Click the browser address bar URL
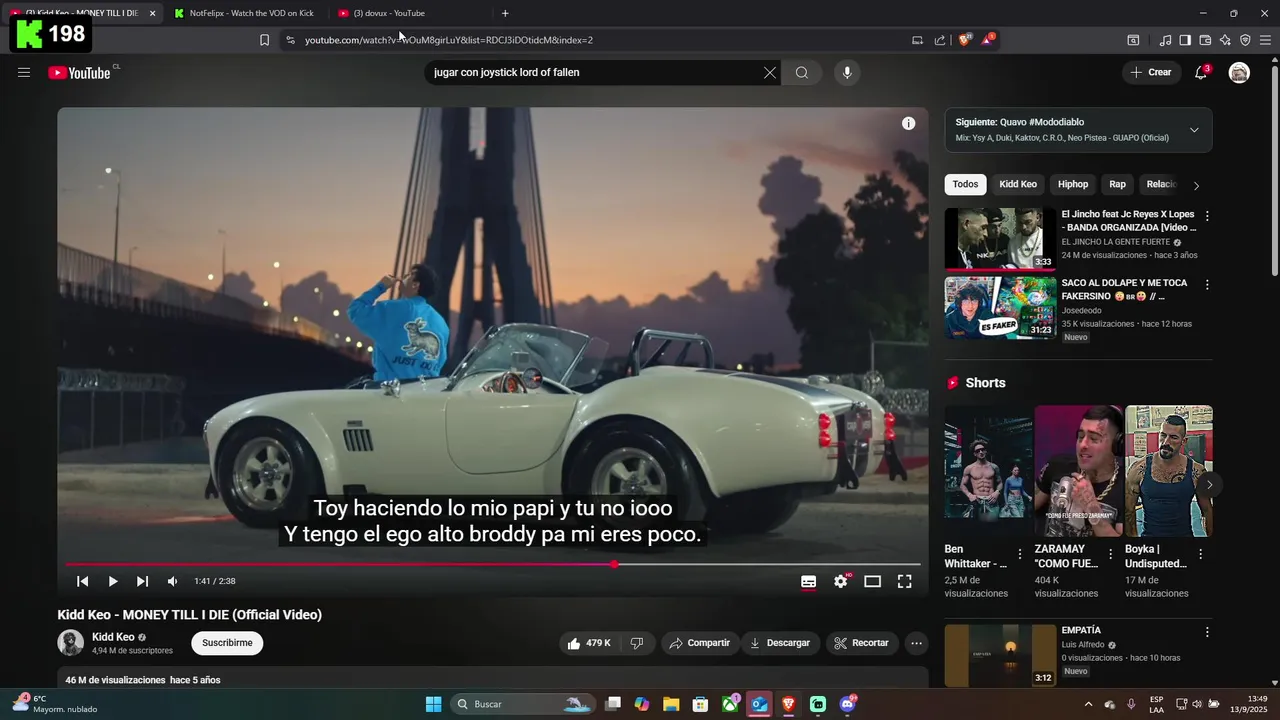 pos(449,40)
